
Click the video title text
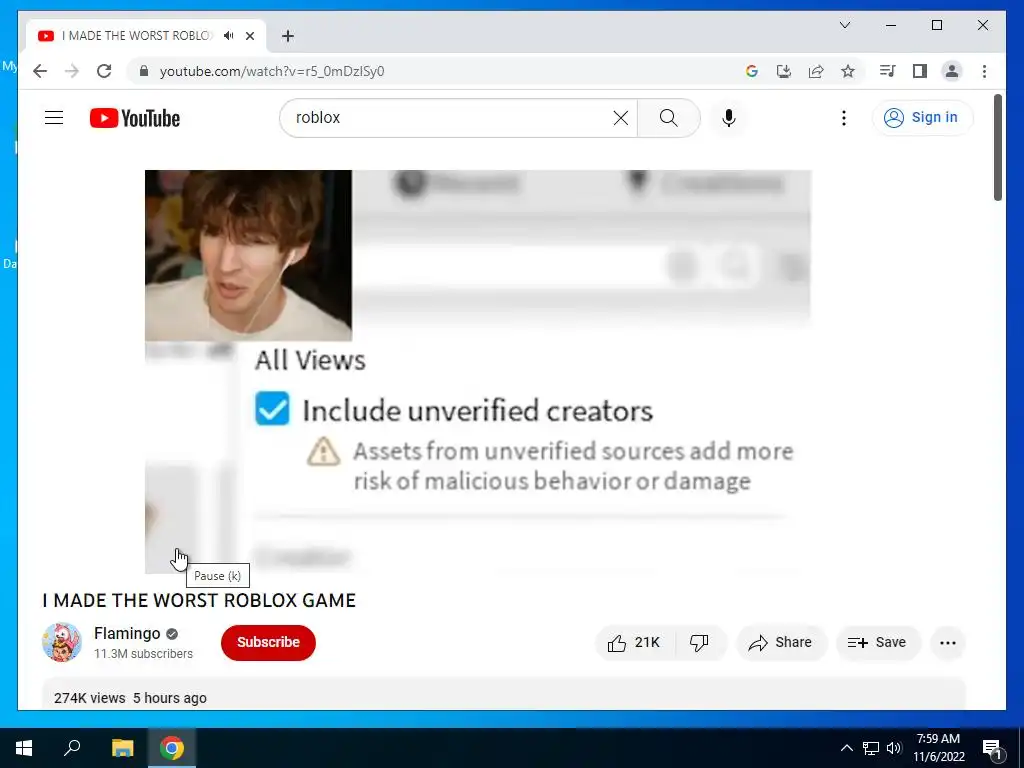[199, 601]
